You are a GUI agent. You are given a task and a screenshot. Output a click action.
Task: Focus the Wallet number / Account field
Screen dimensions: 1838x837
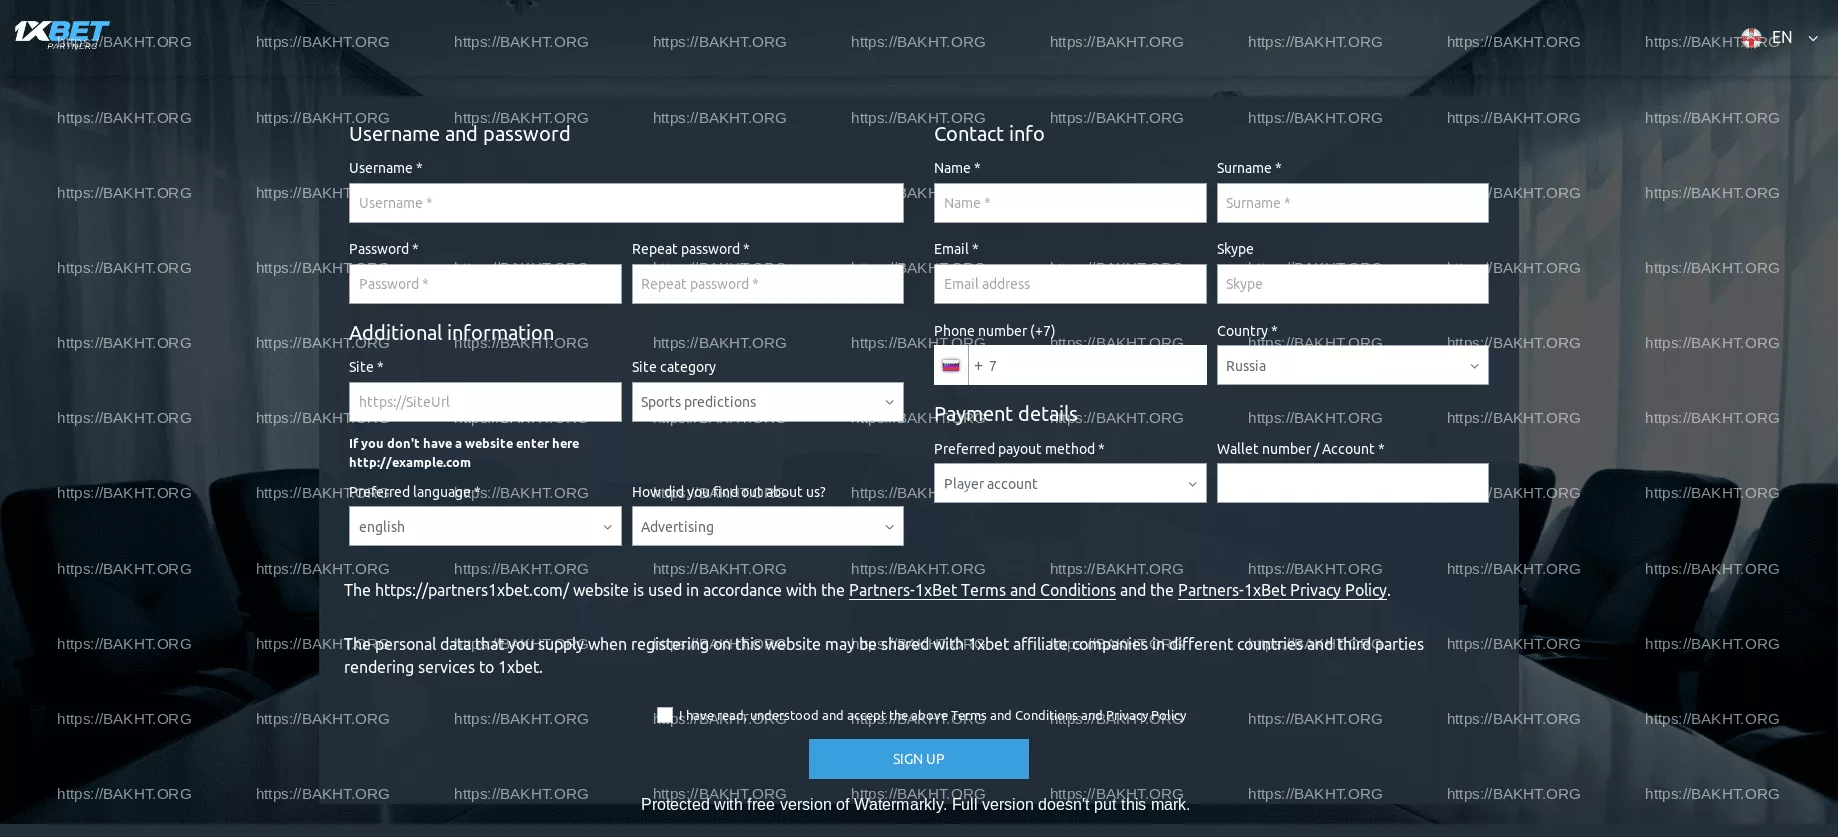coord(1352,484)
